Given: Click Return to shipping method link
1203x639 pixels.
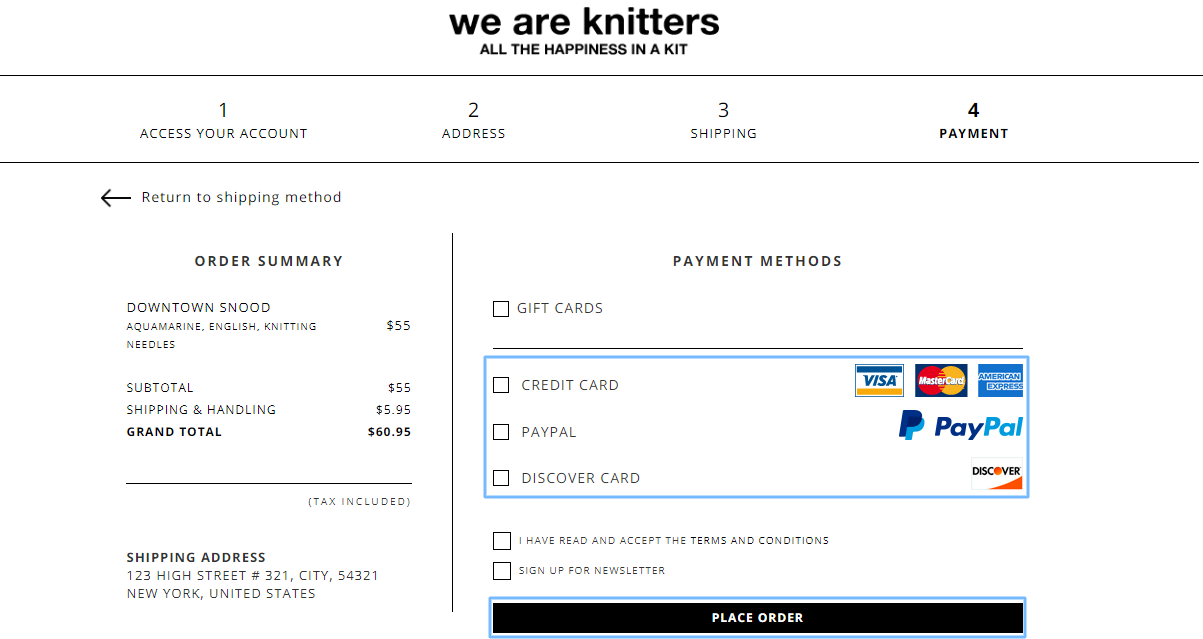Looking at the screenshot, I should pyautogui.click(x=241, y=198).
